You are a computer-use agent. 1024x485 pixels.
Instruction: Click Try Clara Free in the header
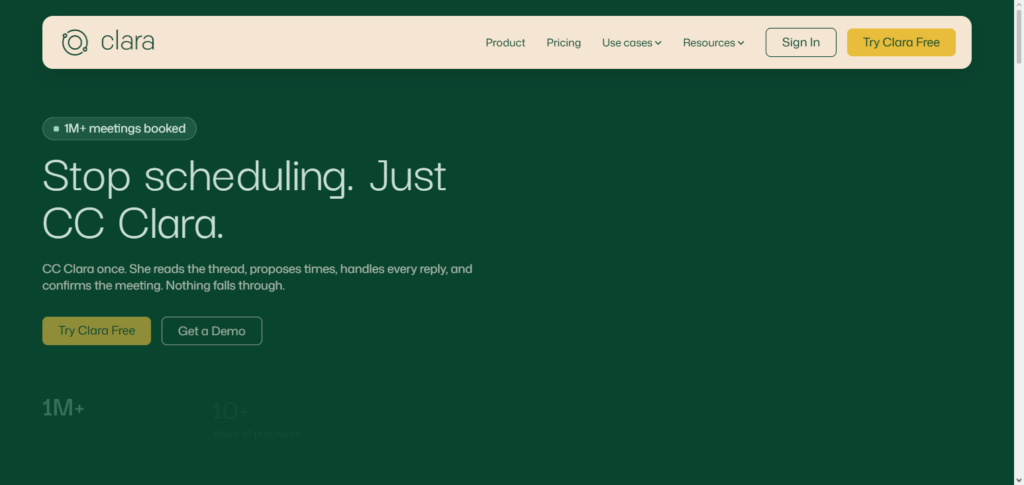pos(901,42)
